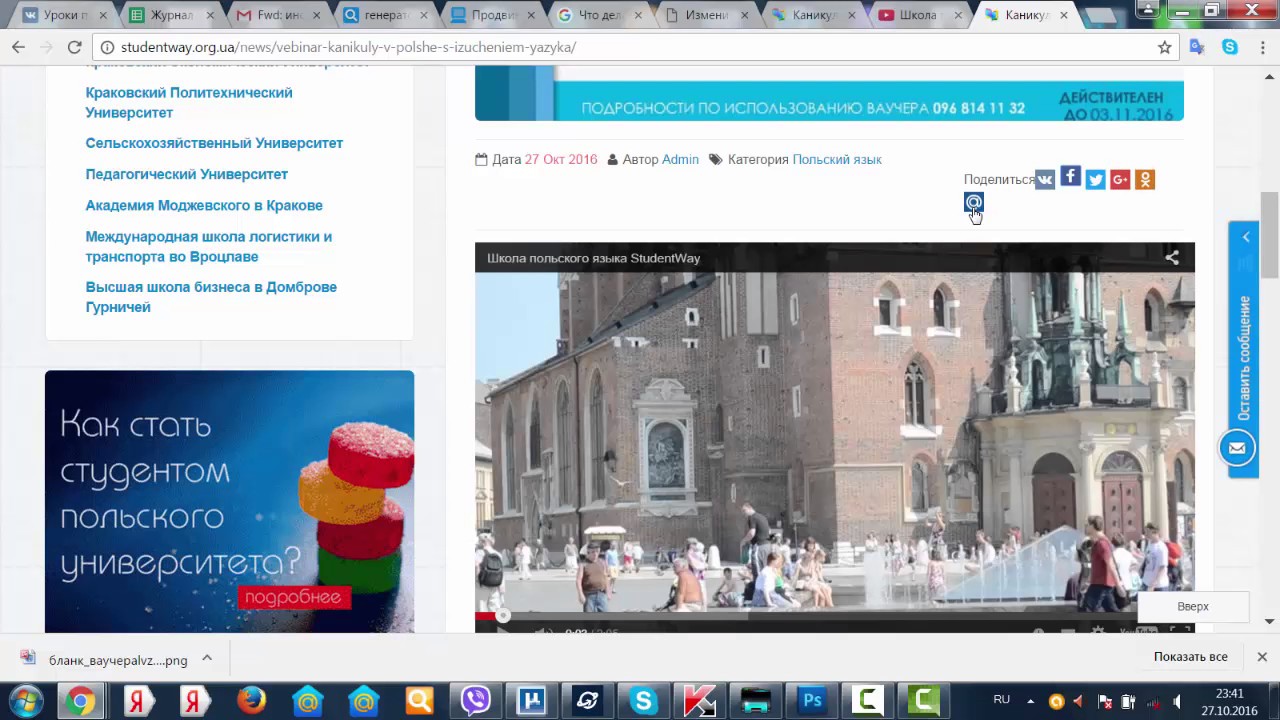This screenshot has height=720, width=1280.
Task: Click Показать все downloads button
Action: [x=1190, y=657]
